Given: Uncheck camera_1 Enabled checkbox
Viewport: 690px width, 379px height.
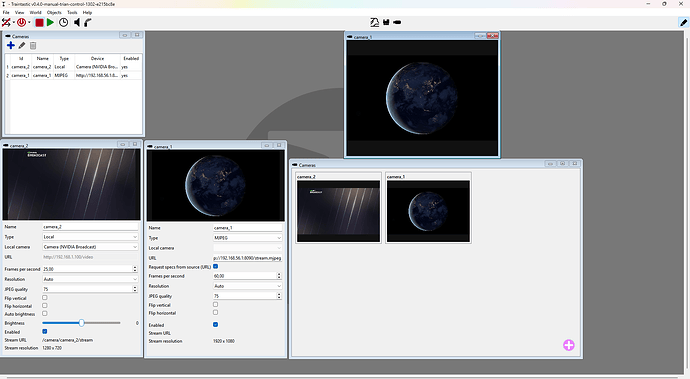Looking at the screenshot, I should click(x=216, y=324).
